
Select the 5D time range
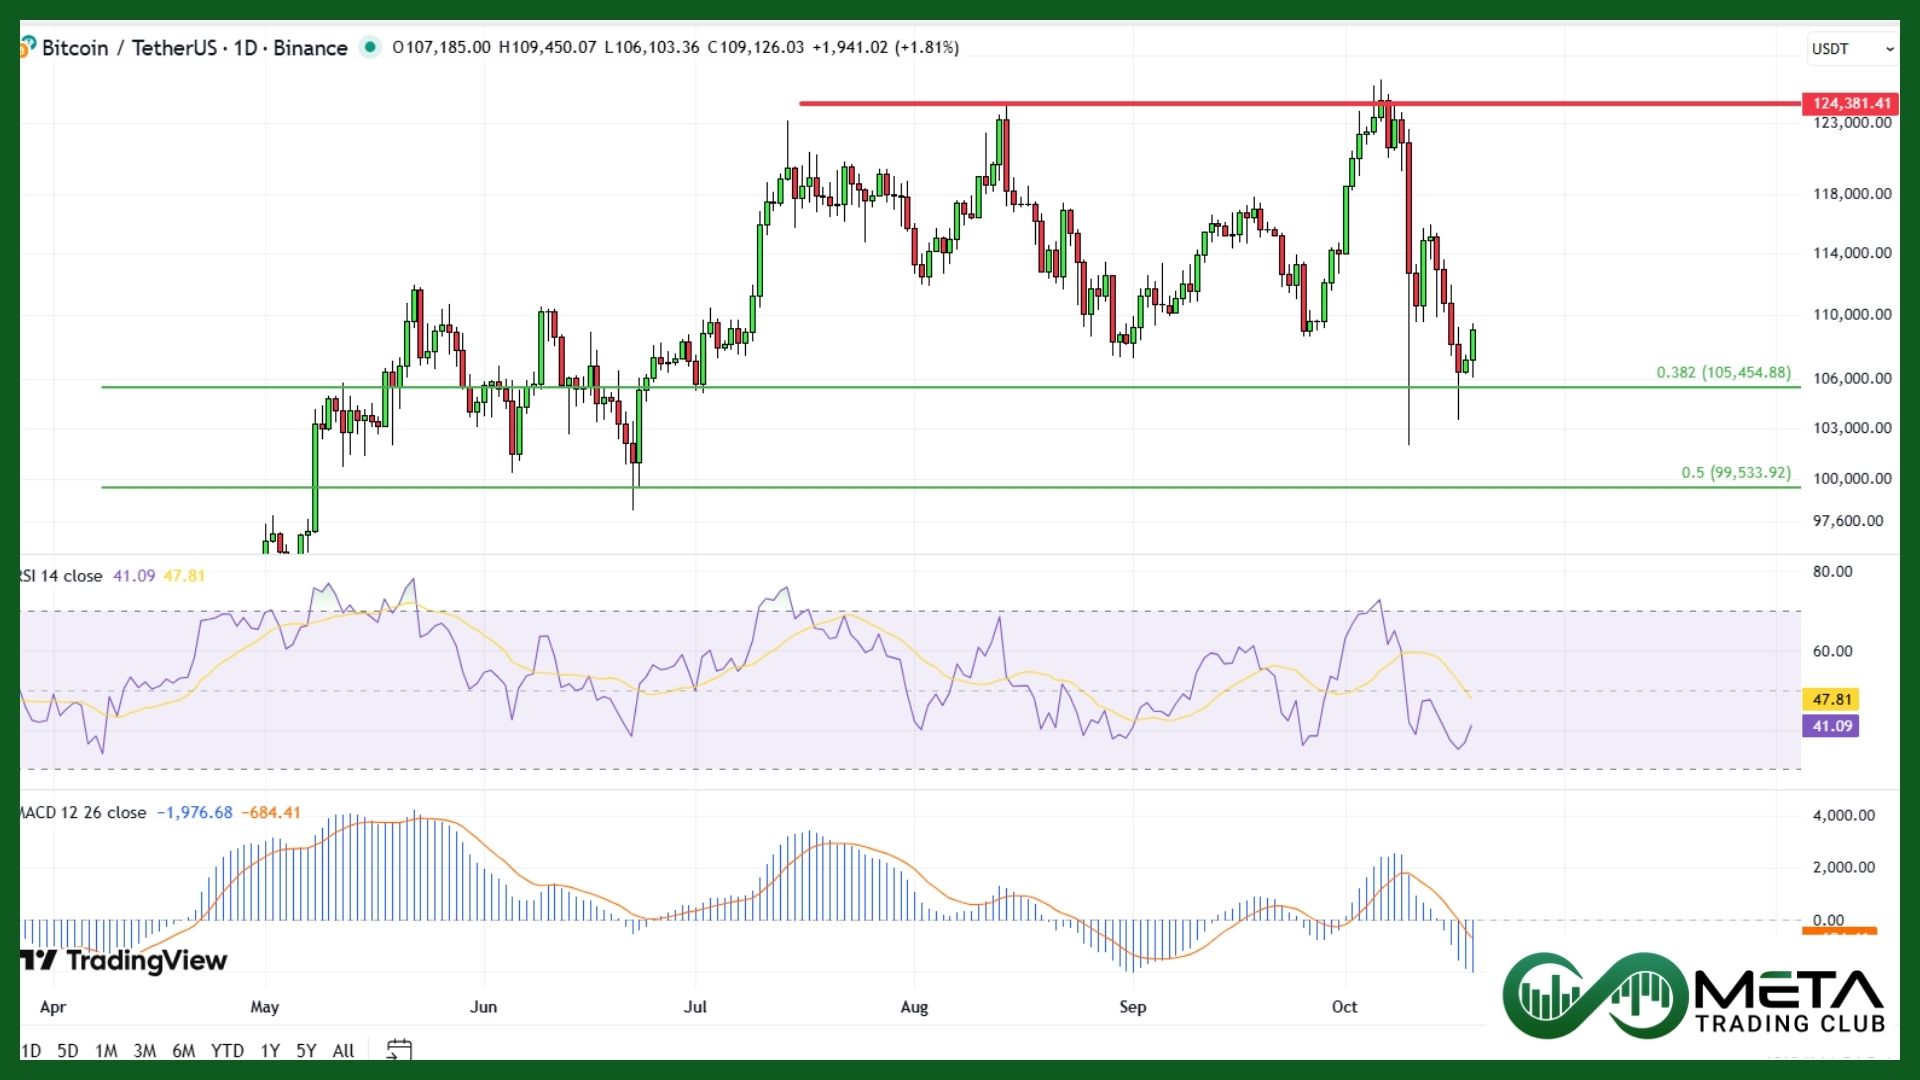(x=67, y=1051)
